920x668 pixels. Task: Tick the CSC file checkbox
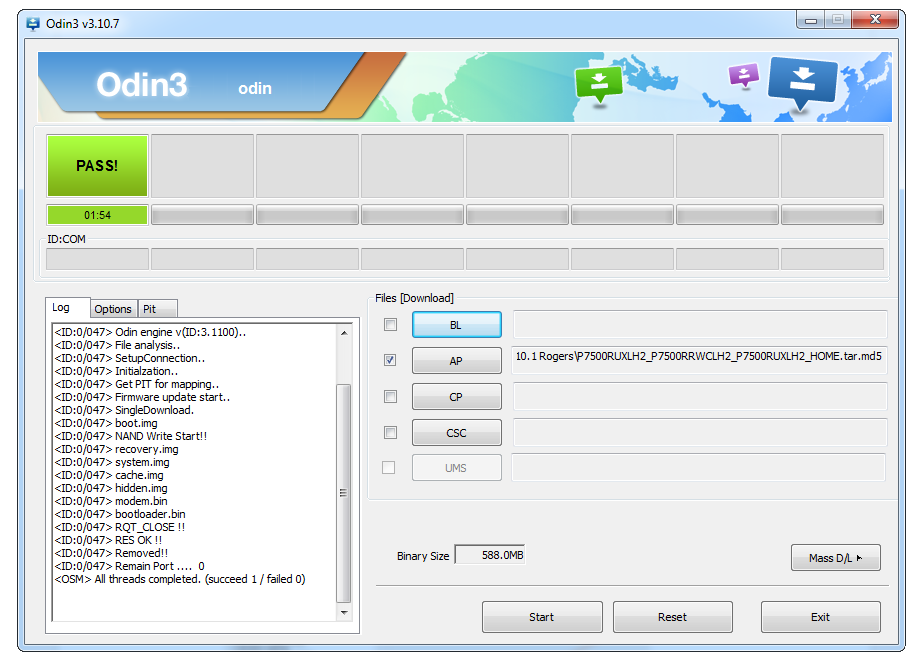(390, 432)
